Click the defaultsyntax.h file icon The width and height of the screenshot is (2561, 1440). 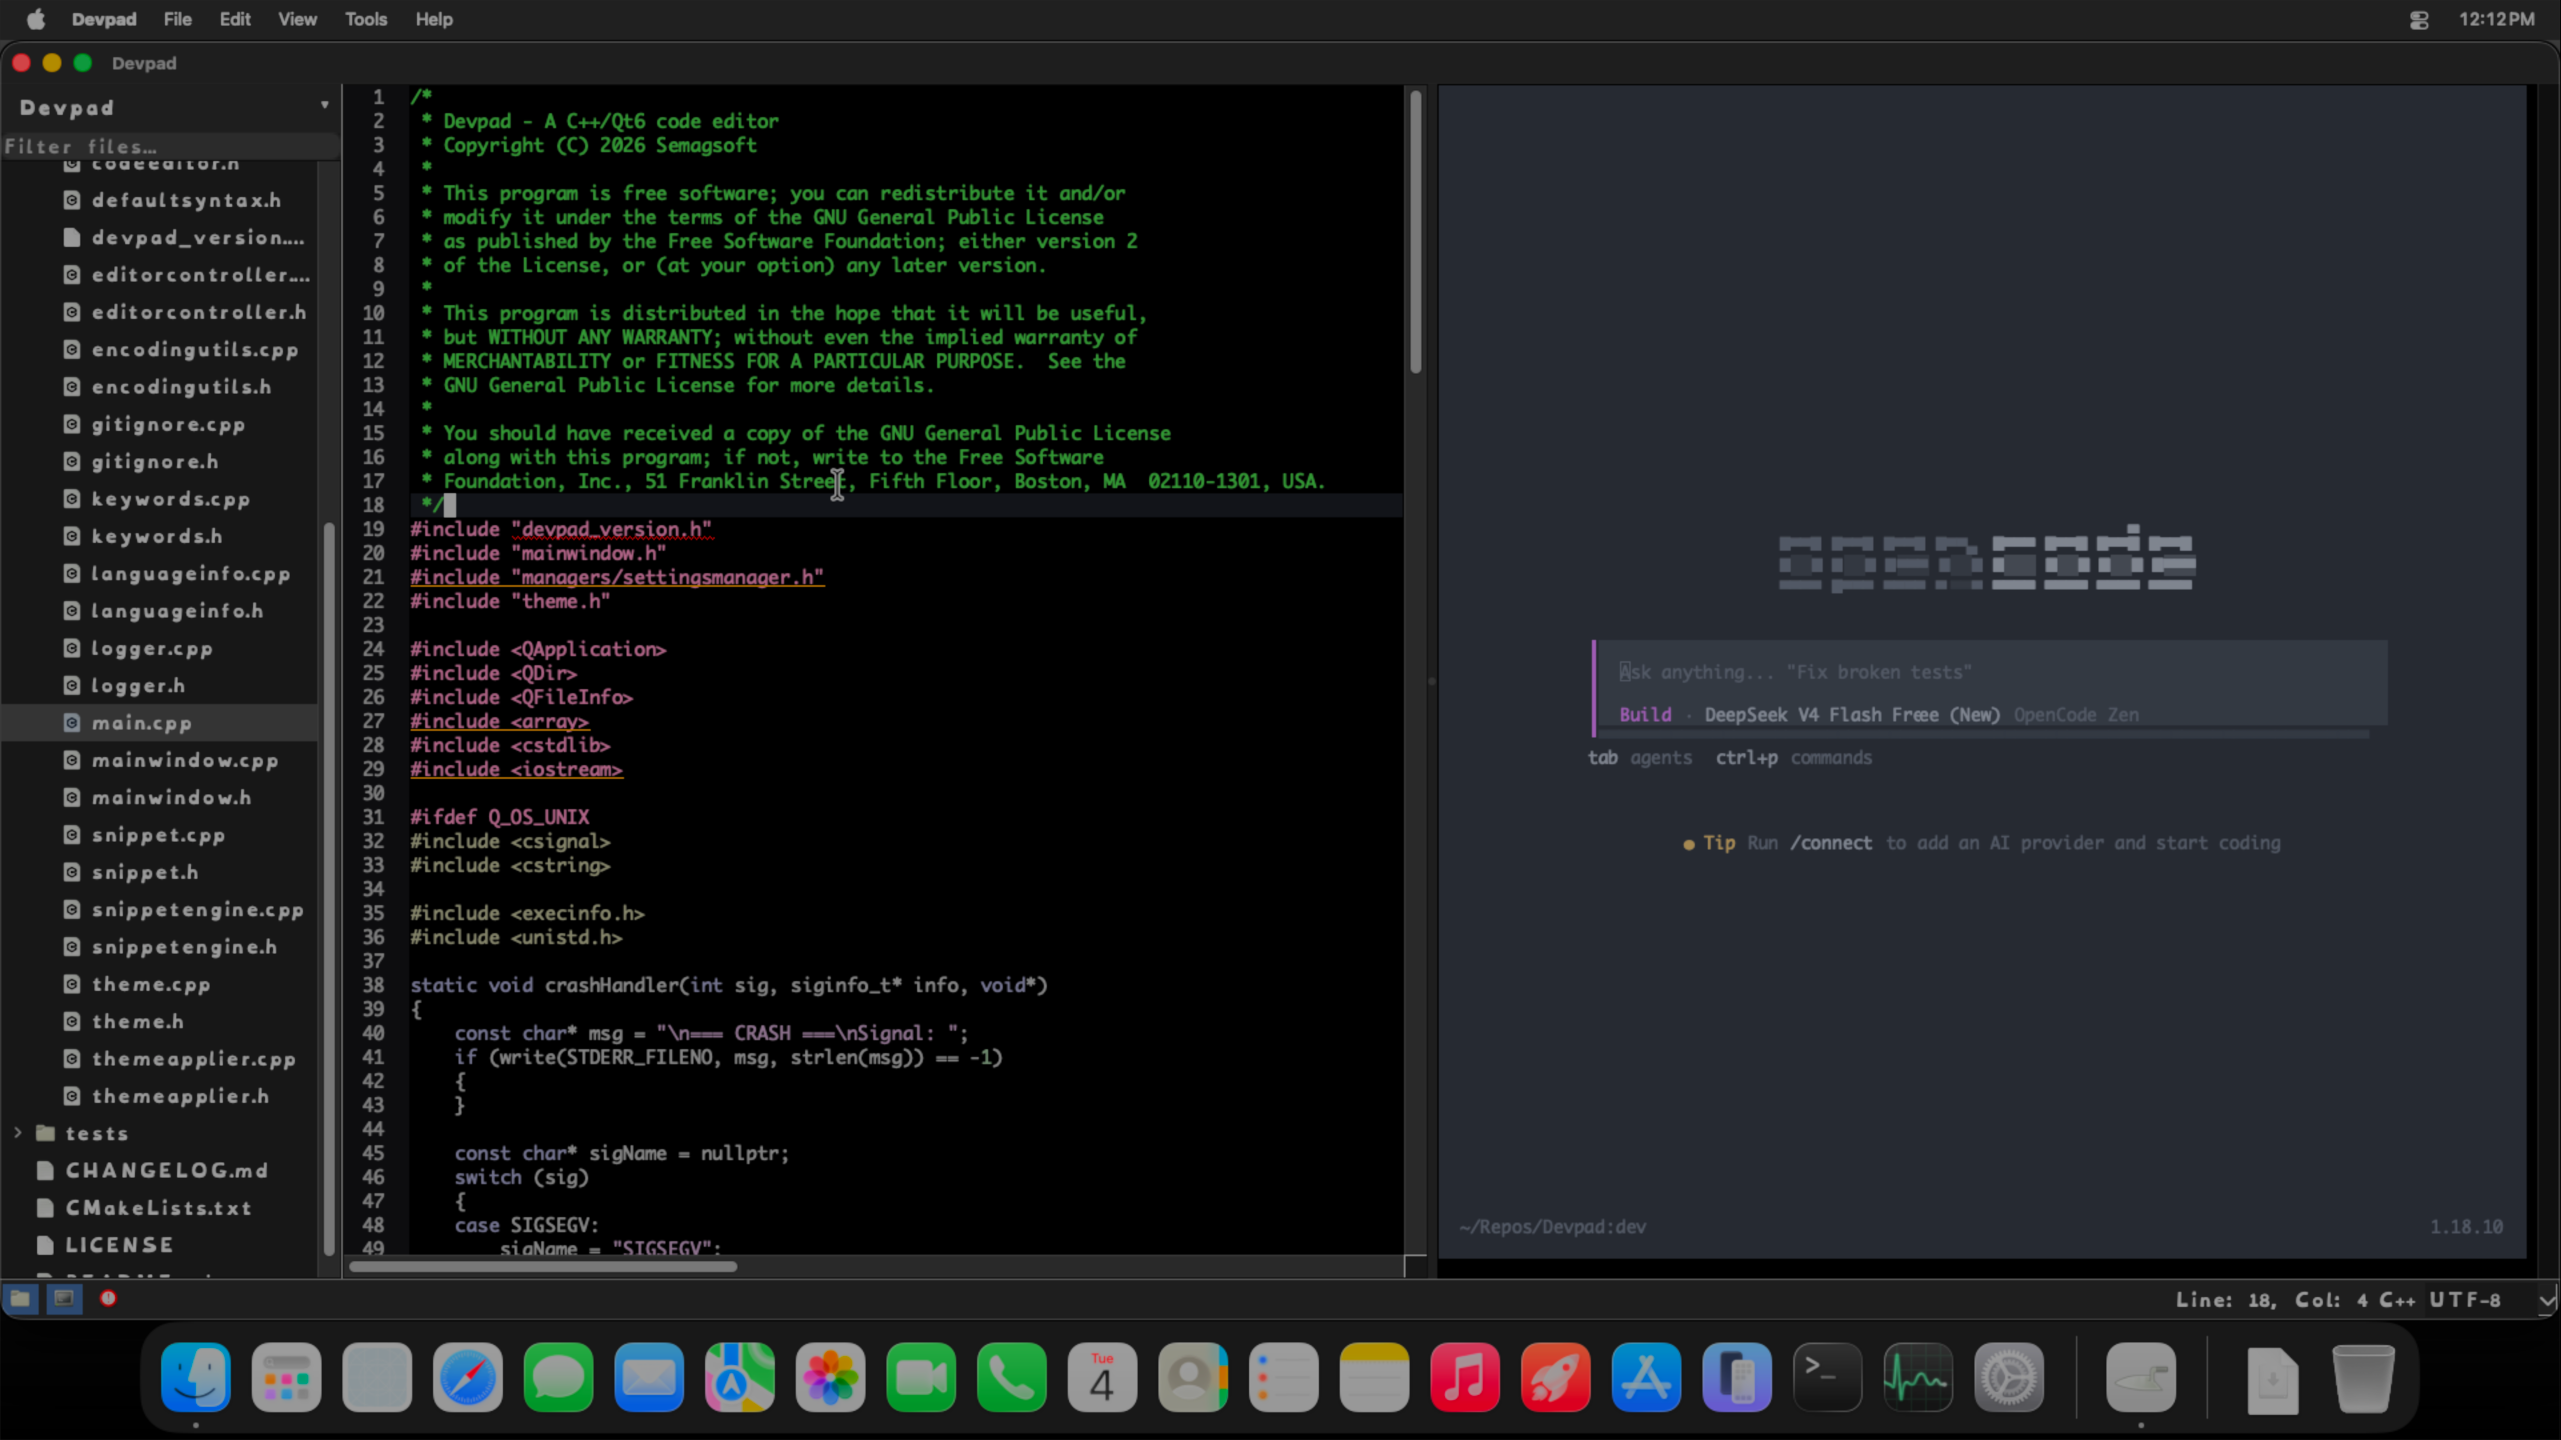[x=72, y=200]
